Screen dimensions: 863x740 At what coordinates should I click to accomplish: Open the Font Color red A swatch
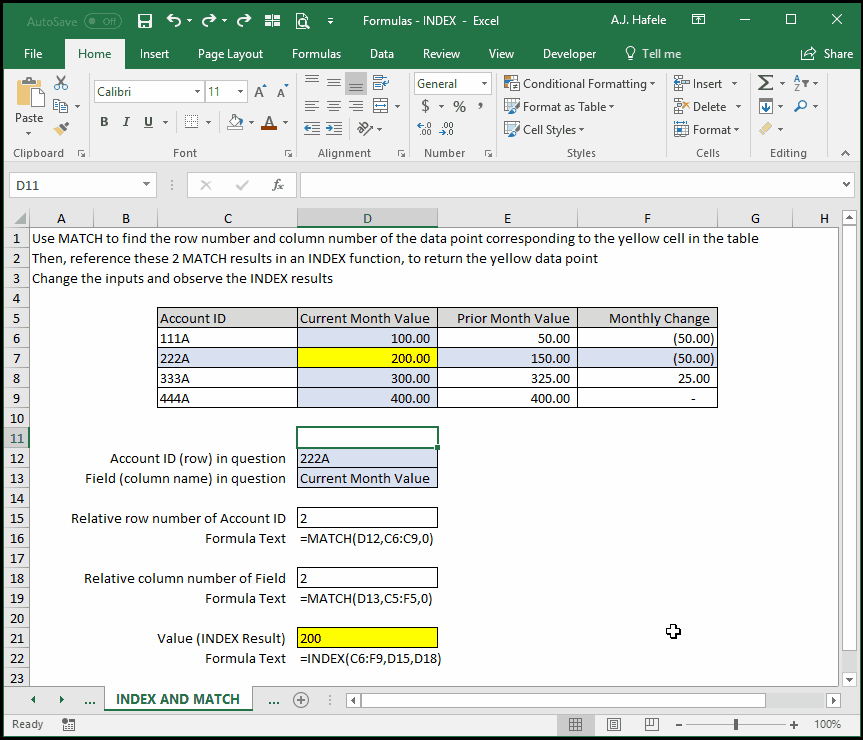(x=269, y=122)
